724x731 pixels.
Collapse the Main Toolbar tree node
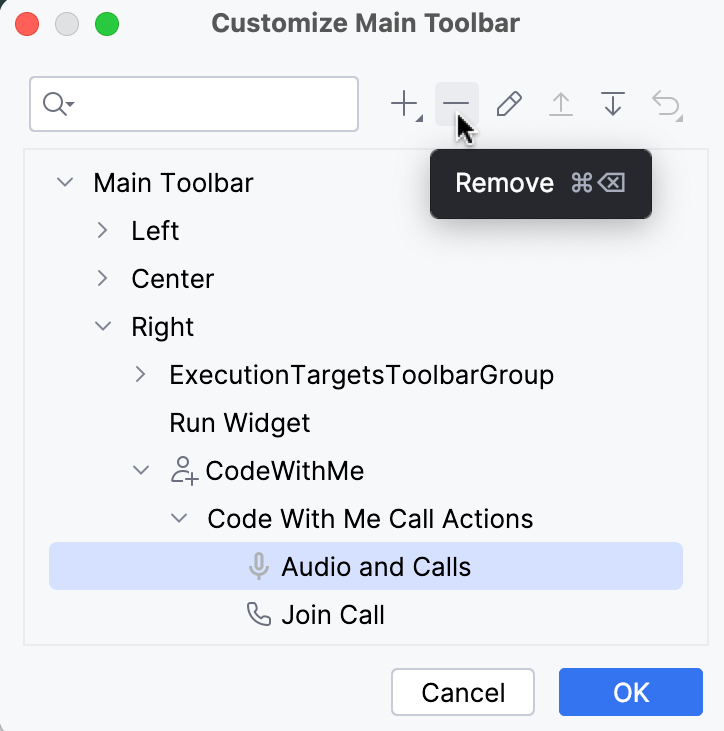(65, 183)
